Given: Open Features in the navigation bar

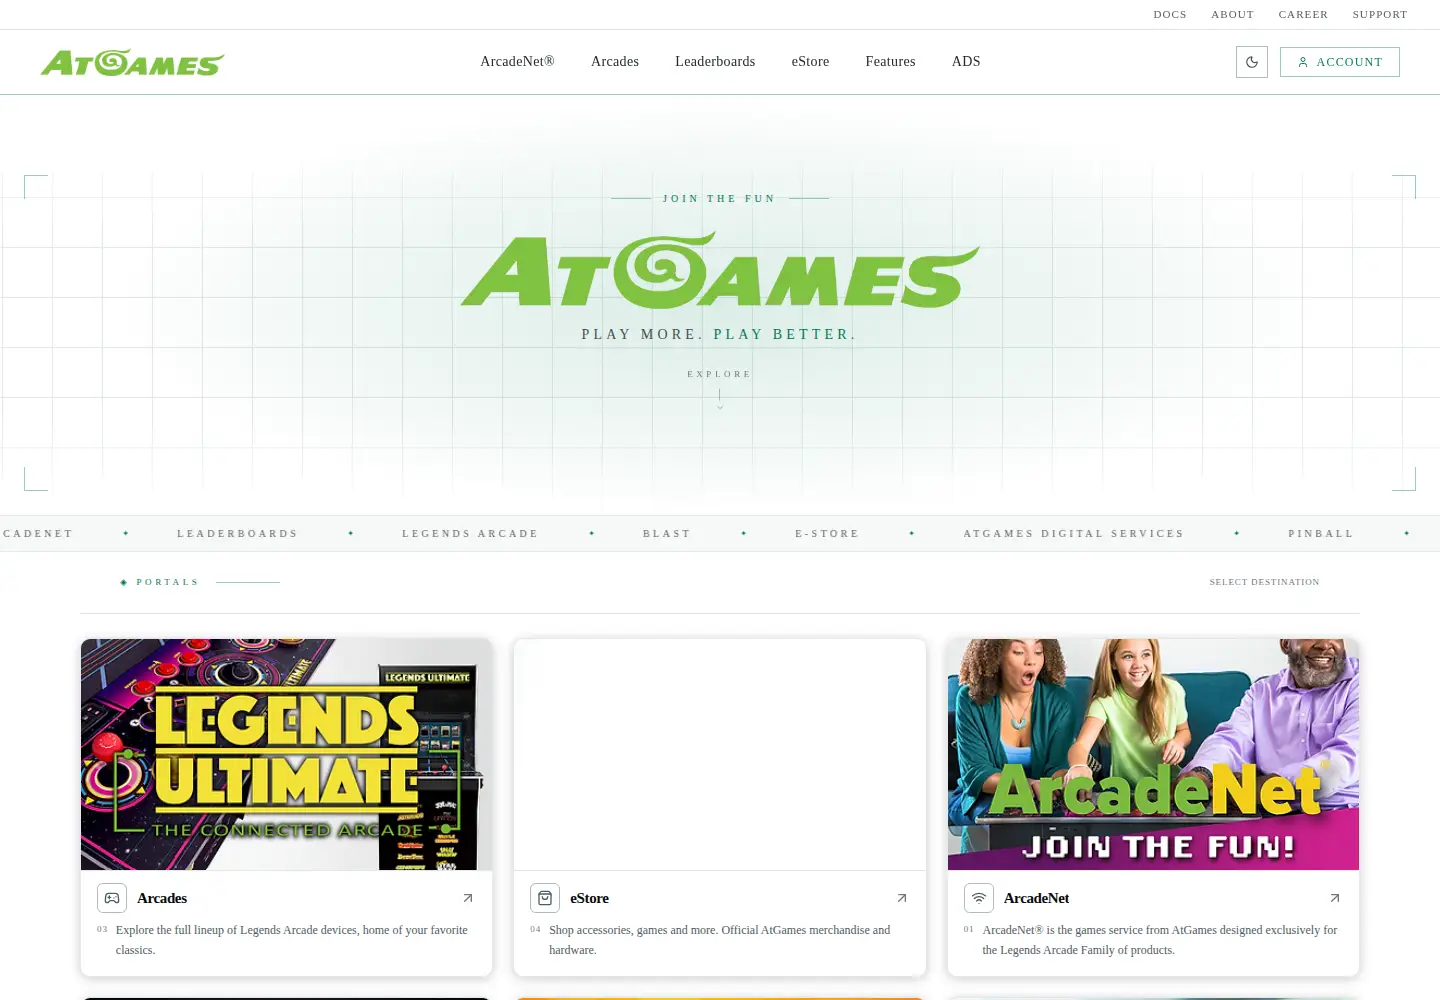Looking at the screenshot, I should coord(890,62).
